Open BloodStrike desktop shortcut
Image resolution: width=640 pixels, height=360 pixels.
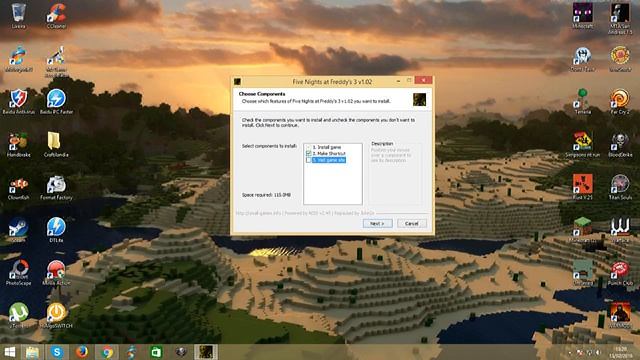pos(620,144)
